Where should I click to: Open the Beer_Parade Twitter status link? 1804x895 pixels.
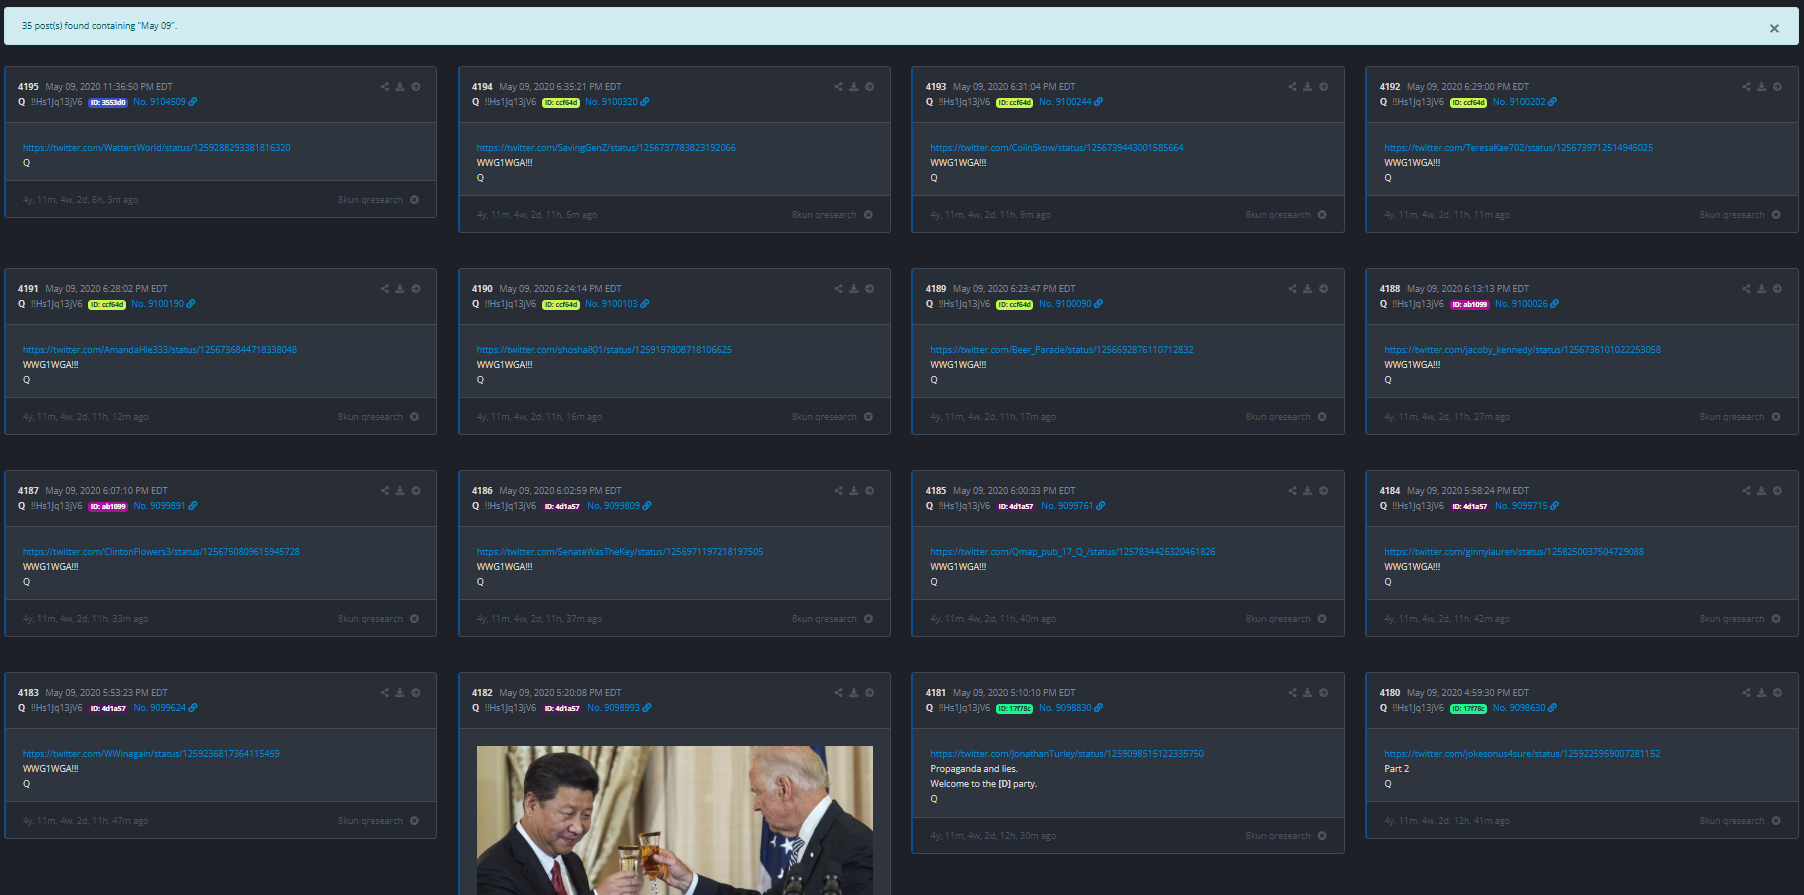1062,350
